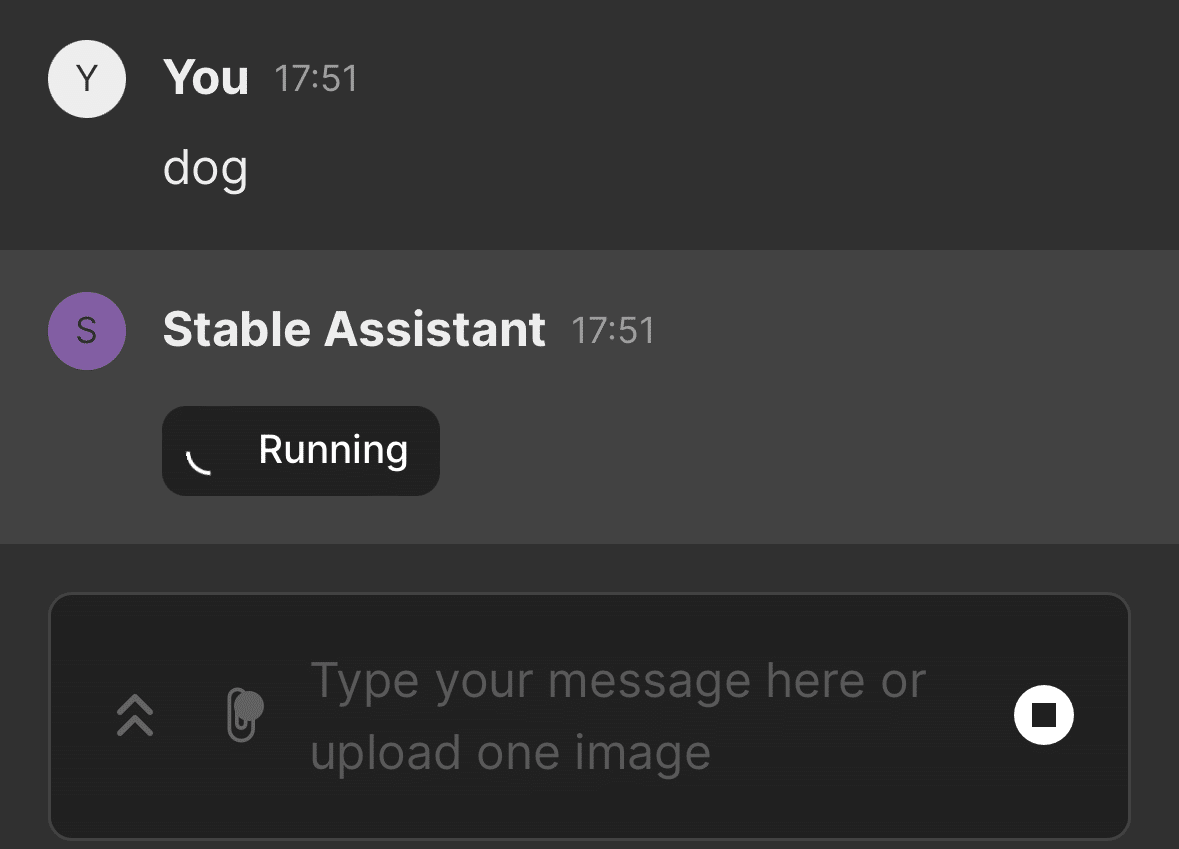The image size is (1179, 849).
Task: Click the letter Y inside the white avatar
Action: pos(87,79)
